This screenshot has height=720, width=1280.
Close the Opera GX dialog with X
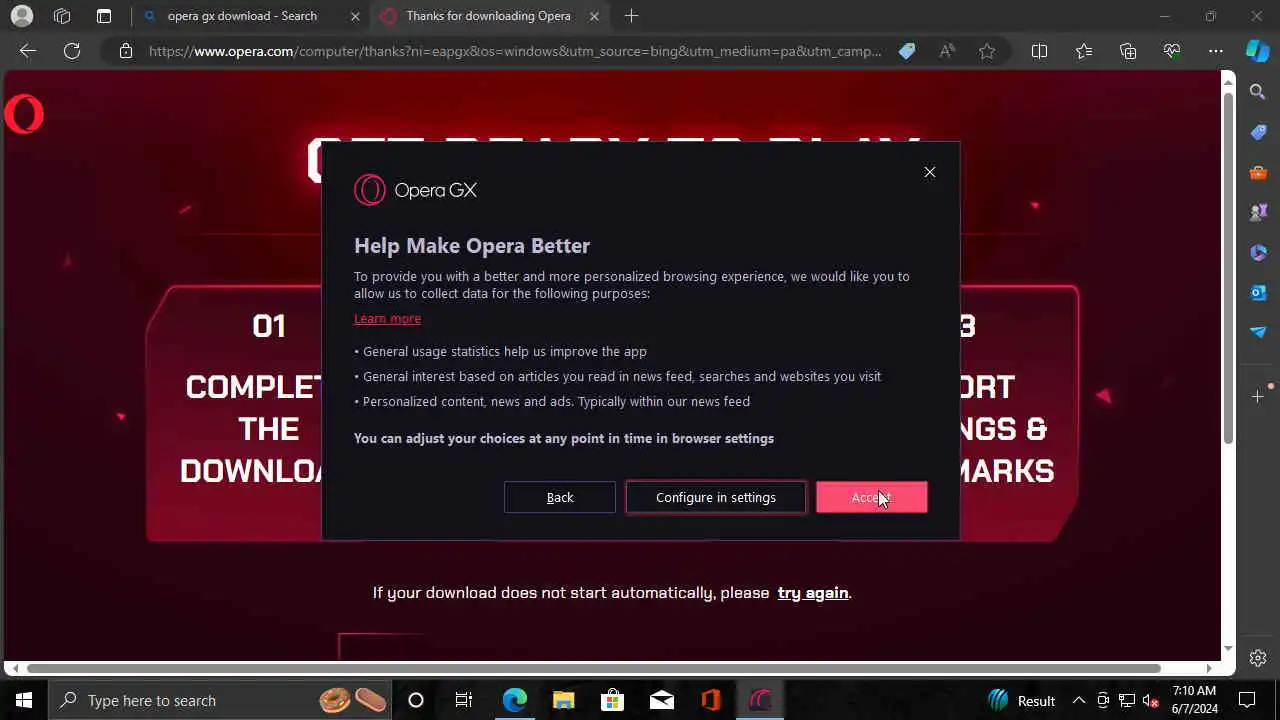click(930, 172)
